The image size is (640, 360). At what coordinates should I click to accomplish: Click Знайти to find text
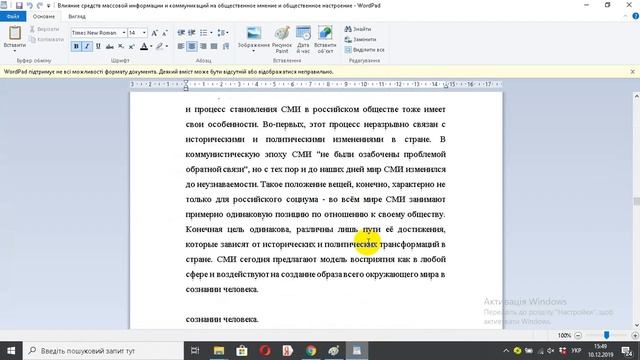358,29
